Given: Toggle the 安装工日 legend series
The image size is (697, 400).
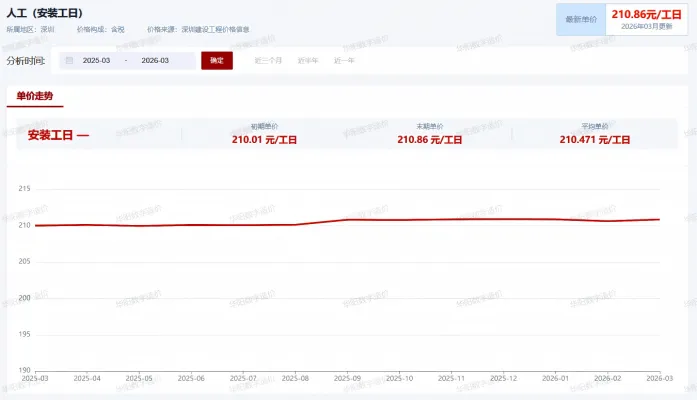Looking at the screenshot, I should pos(58,135).
